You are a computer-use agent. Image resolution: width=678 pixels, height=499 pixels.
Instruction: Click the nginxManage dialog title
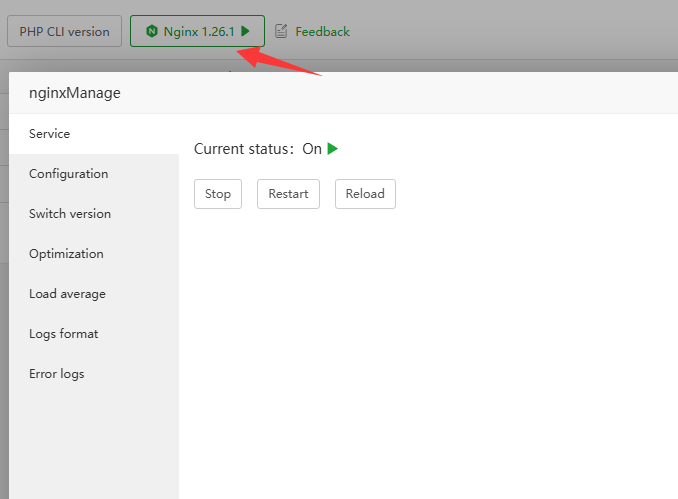75,93
